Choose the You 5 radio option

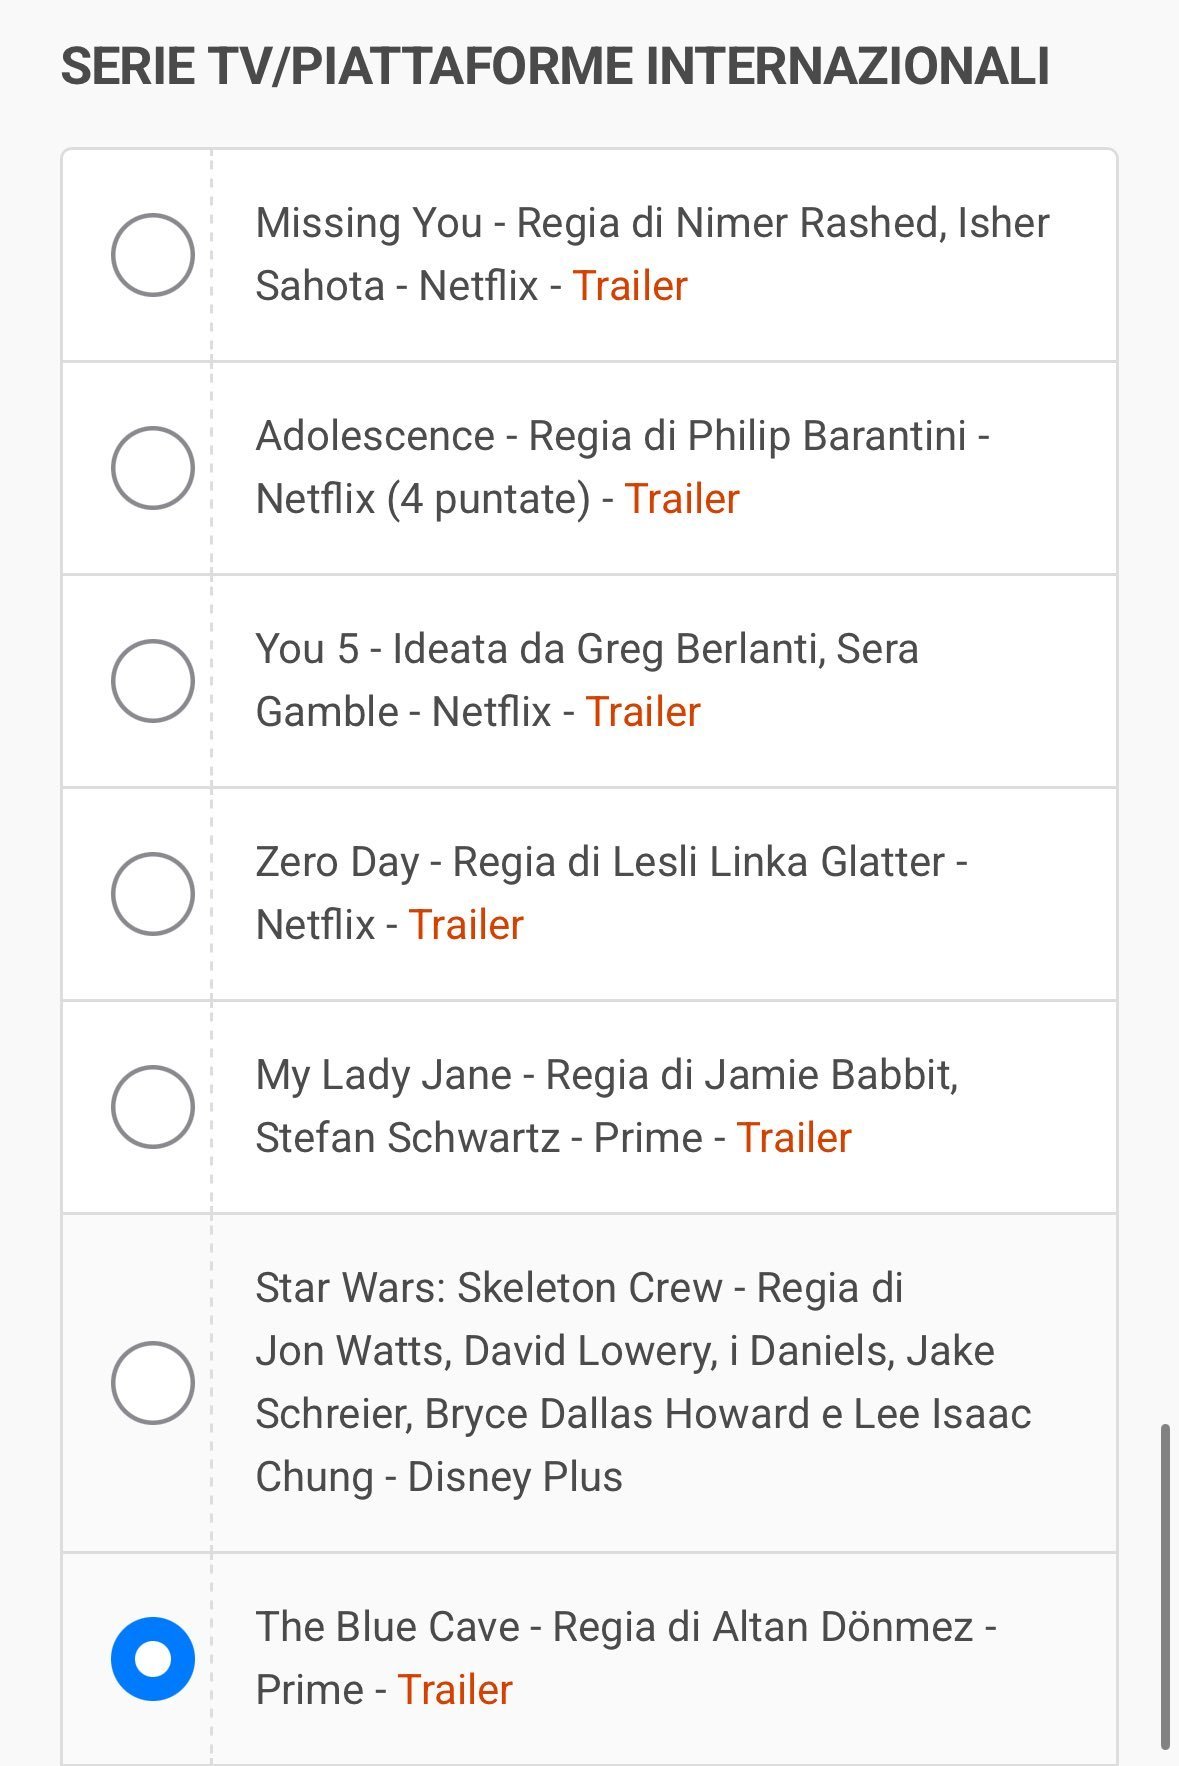[x=152, y=681]
